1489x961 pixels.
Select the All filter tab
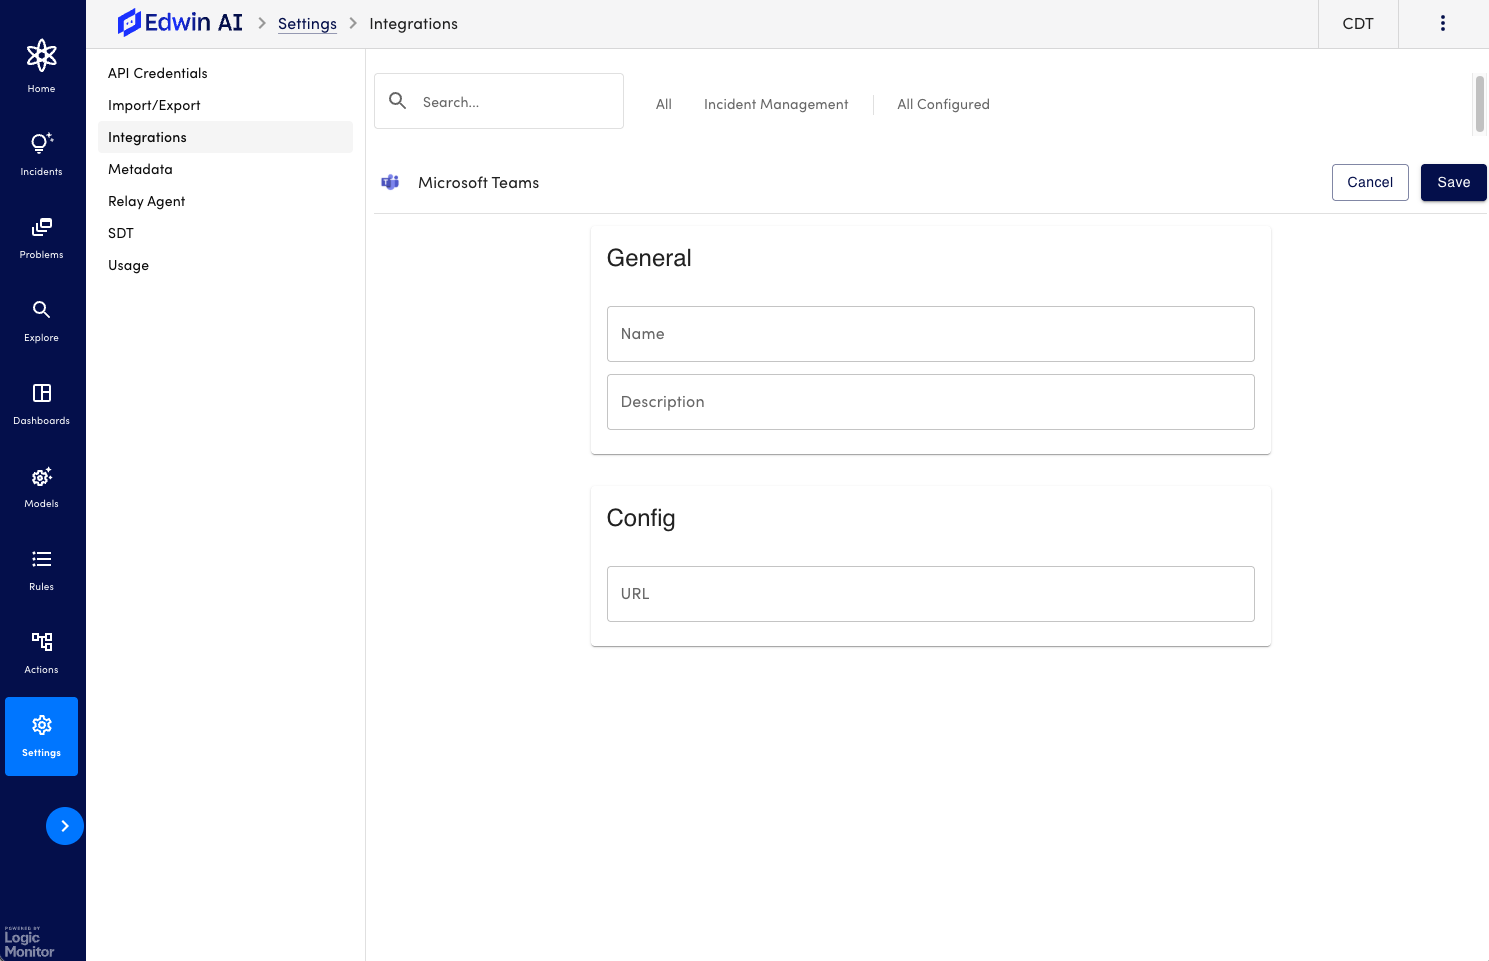click(x=664, y=104)
